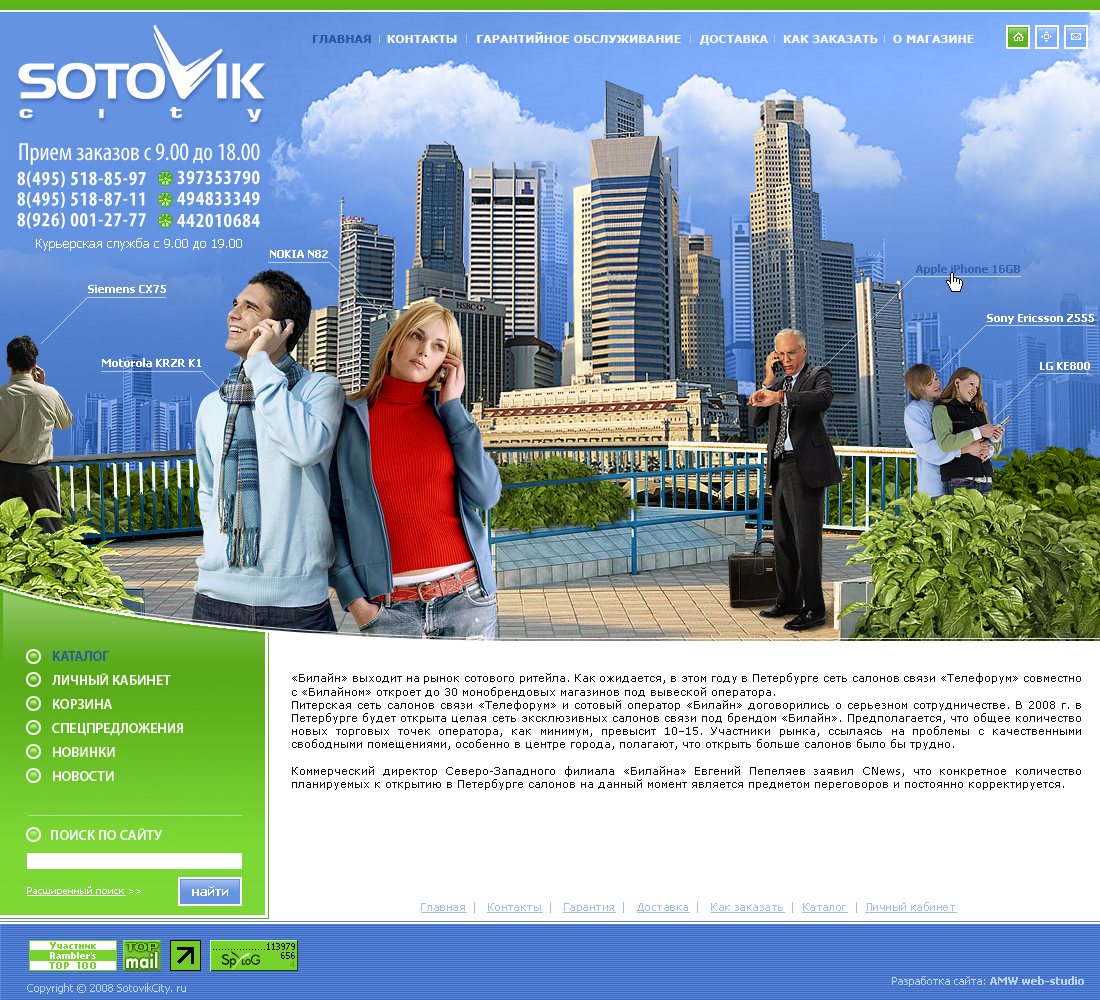Open Rasshirennyi poisk advanced search link

pyautogui.click(x=75, y=890)
